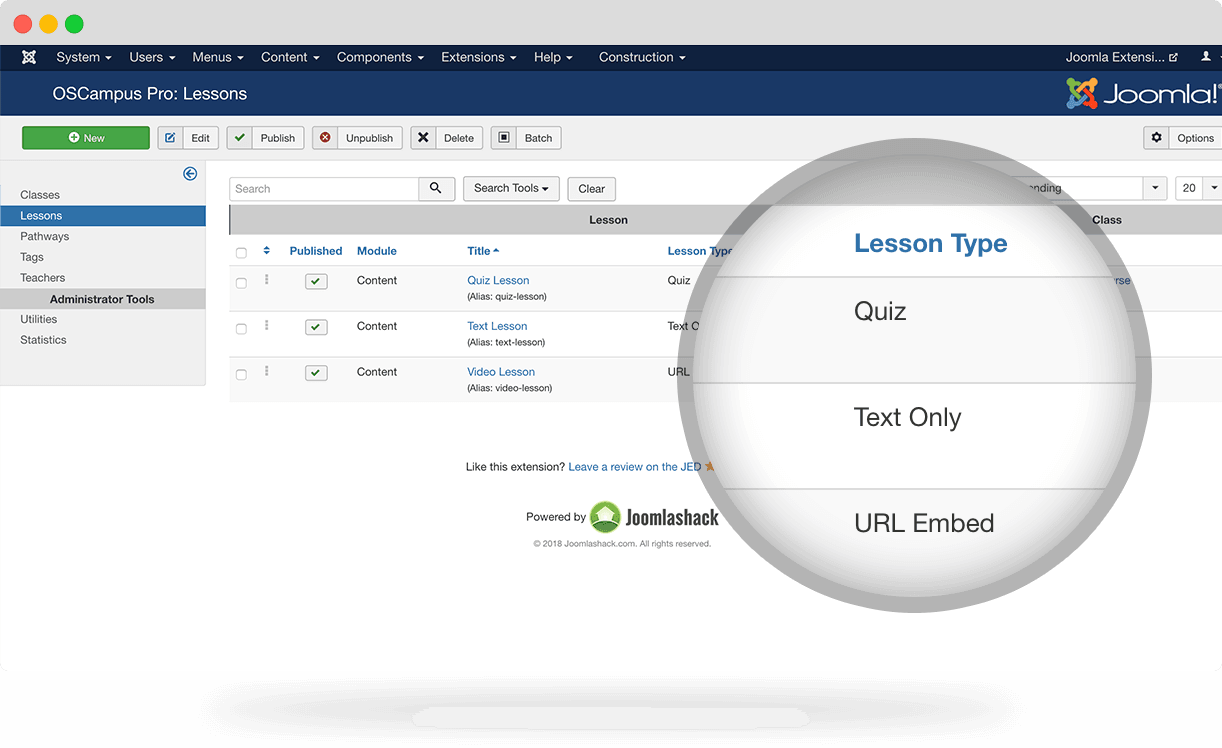Select Utilities in the sidebar
The image size is (1222, 748).
pos(39,319)
